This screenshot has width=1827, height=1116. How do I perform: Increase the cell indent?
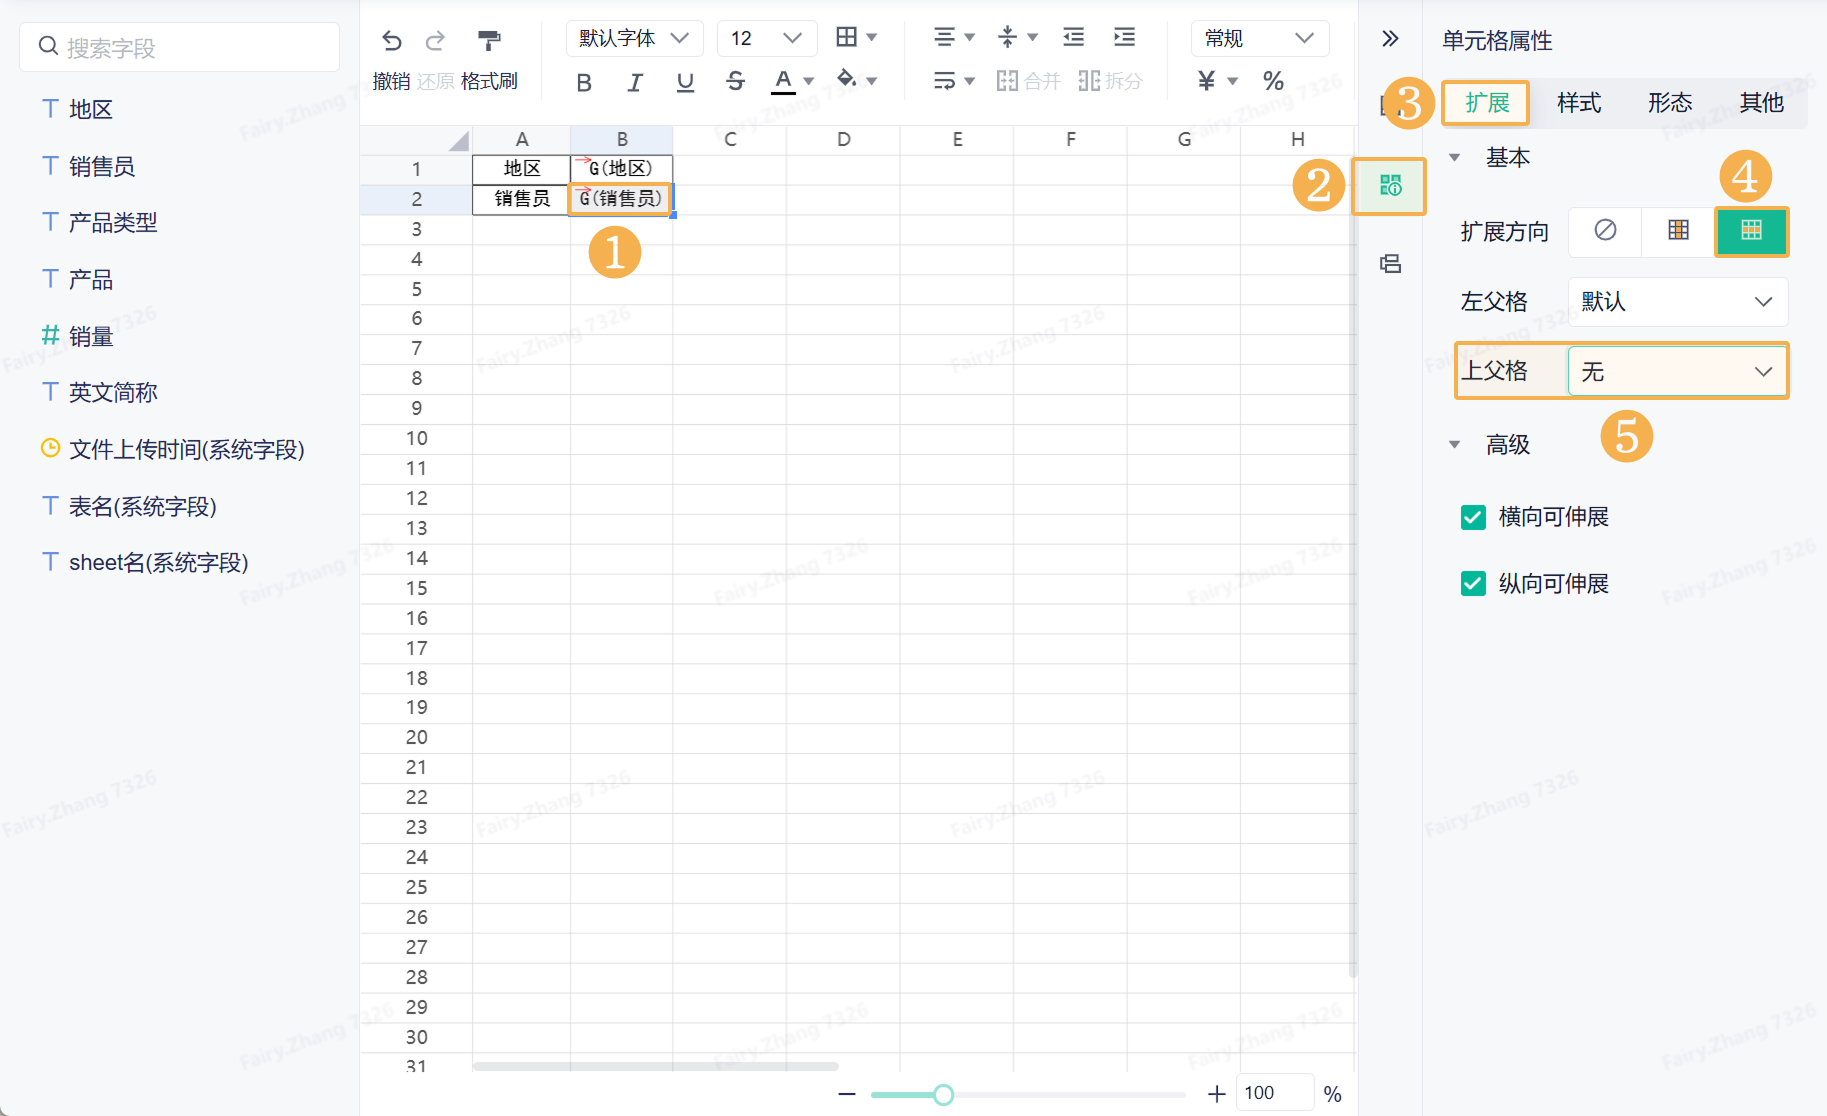(1124, 37)
